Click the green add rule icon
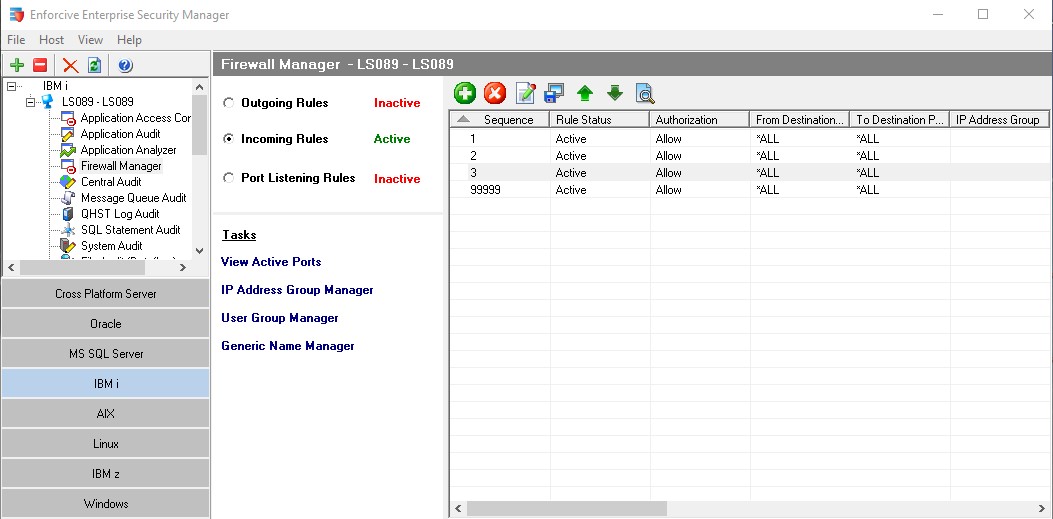 [x=465, y=93]
